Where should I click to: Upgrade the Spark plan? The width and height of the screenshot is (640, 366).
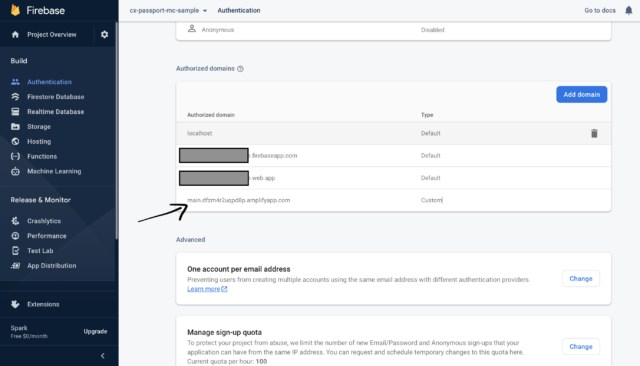click(96, 332)
